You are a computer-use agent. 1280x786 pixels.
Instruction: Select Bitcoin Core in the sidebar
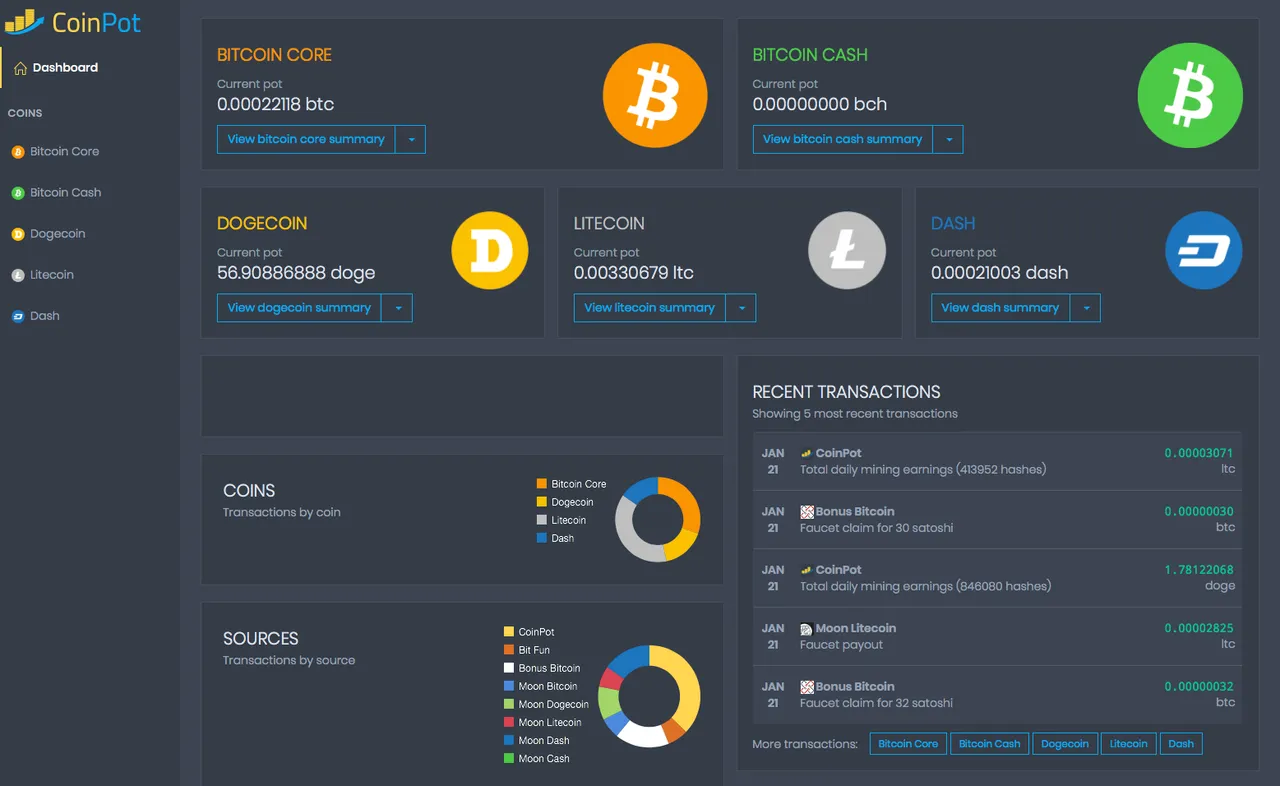[x=64, y=152]
